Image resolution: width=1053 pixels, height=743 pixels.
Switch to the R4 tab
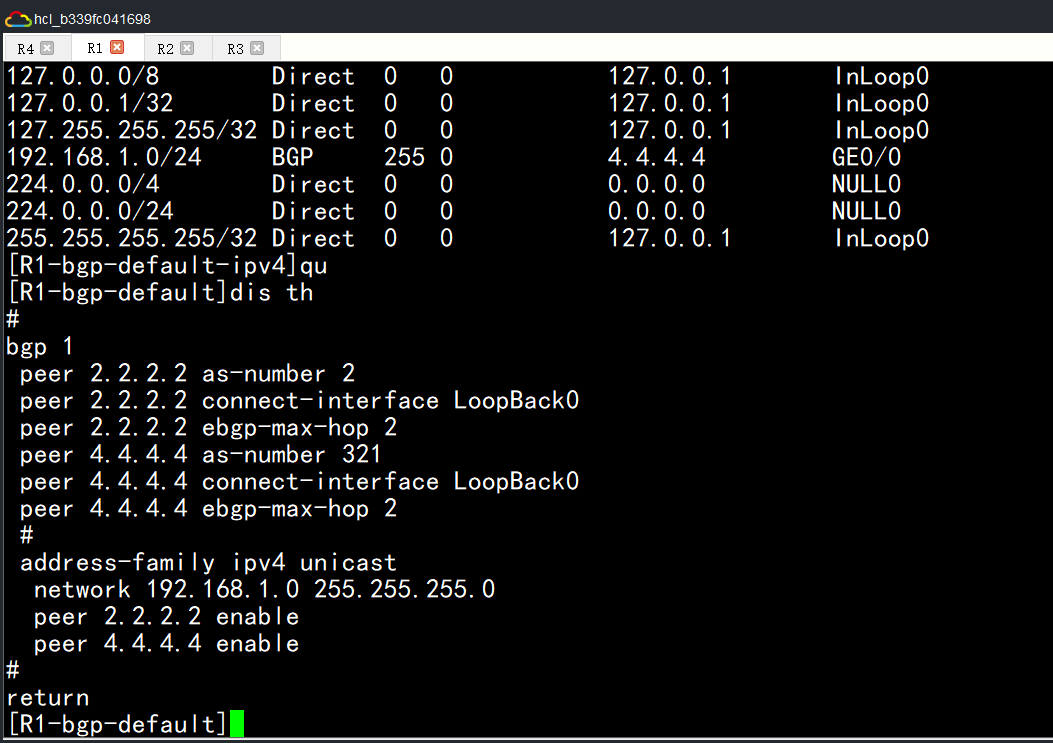(x=26, y=48)
